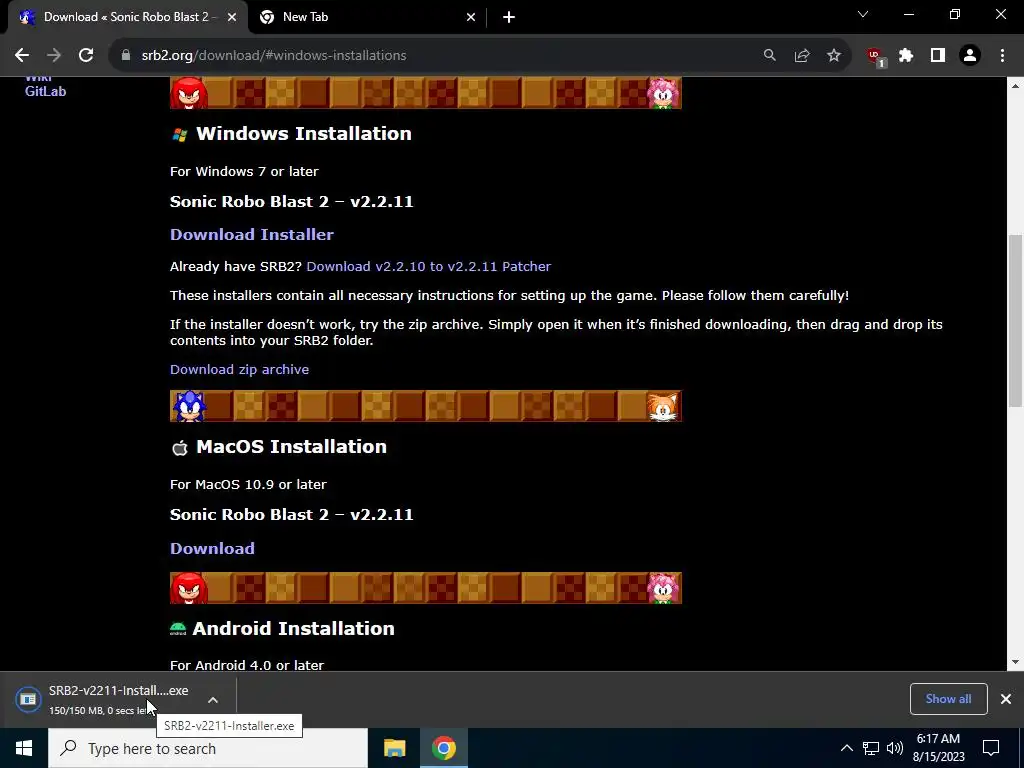Click the Knuckles sprite above Windows Installation
Screen dimensions: 1024x768
[x=189, y=93]
